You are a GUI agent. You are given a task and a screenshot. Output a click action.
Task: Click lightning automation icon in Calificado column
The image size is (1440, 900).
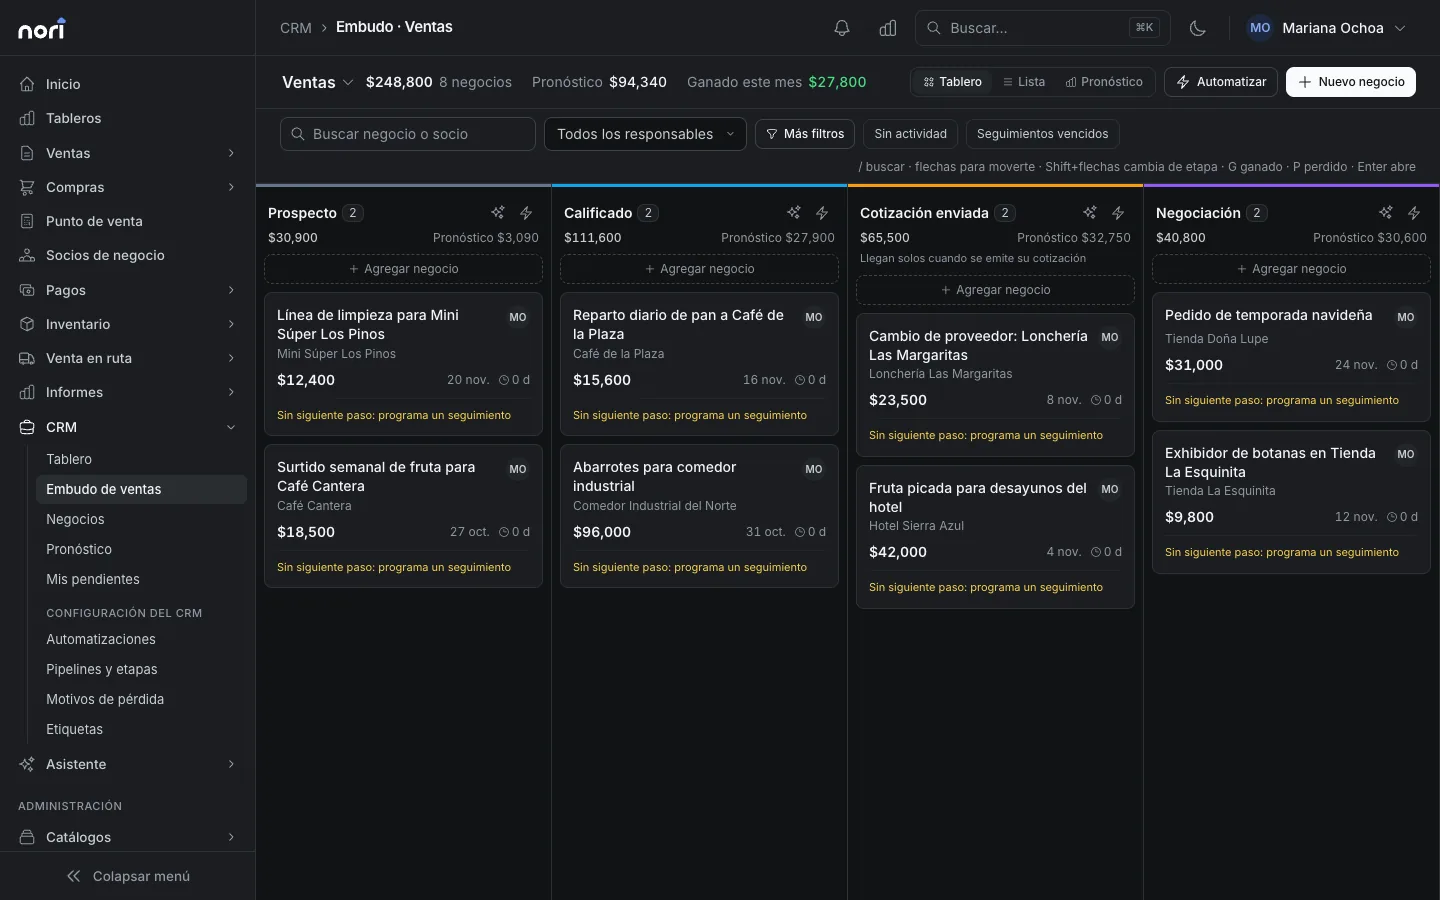click(822, 213)
